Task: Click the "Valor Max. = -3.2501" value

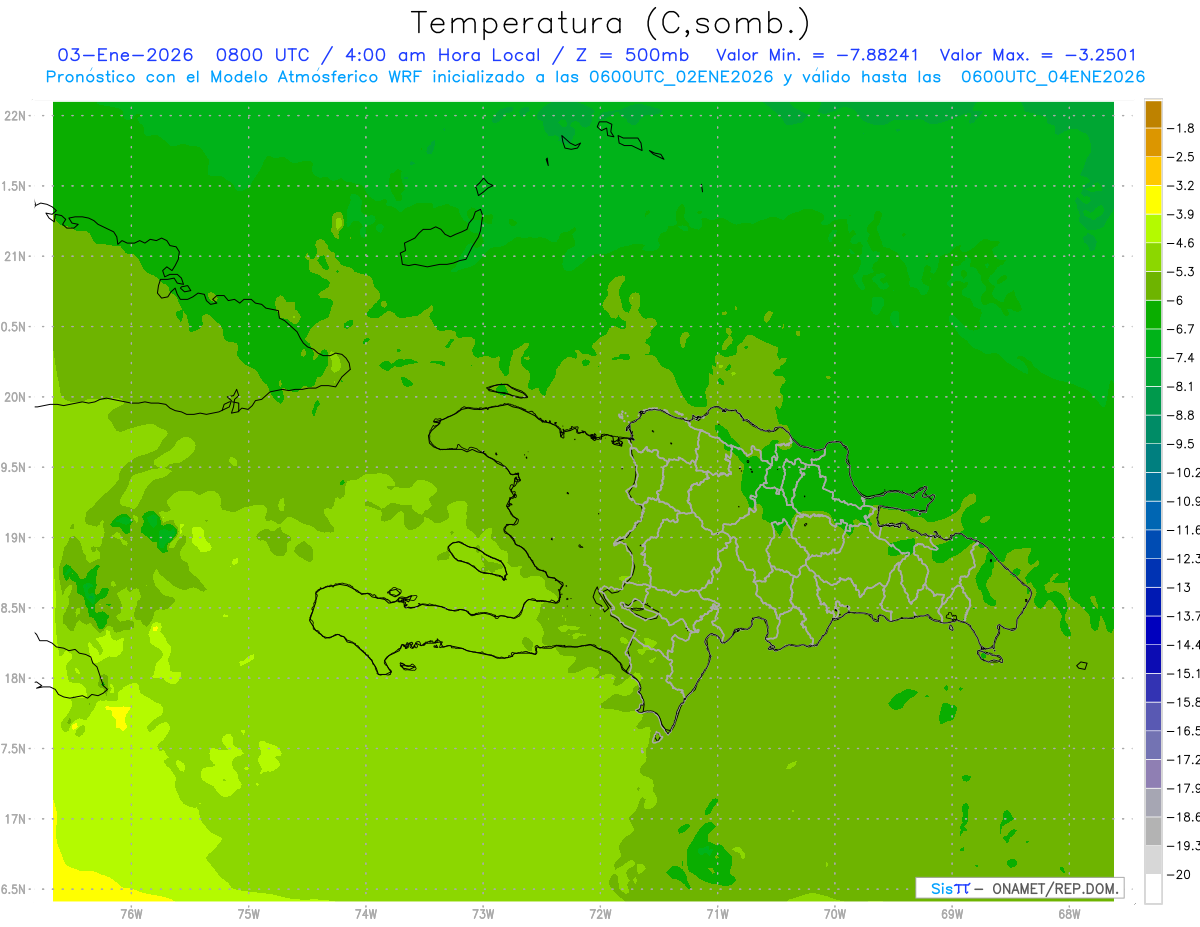Action: [1038, 55]
